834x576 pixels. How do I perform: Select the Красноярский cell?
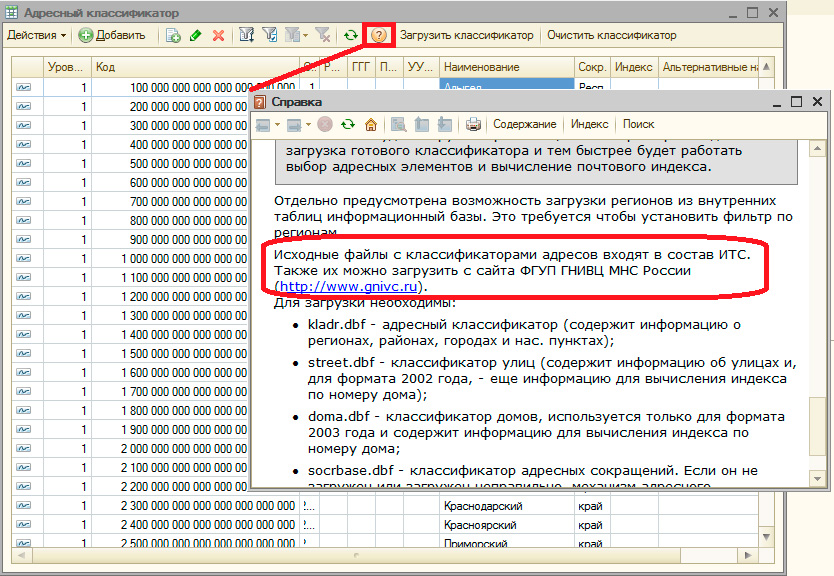pyautogui.click(x=506, y=525)
